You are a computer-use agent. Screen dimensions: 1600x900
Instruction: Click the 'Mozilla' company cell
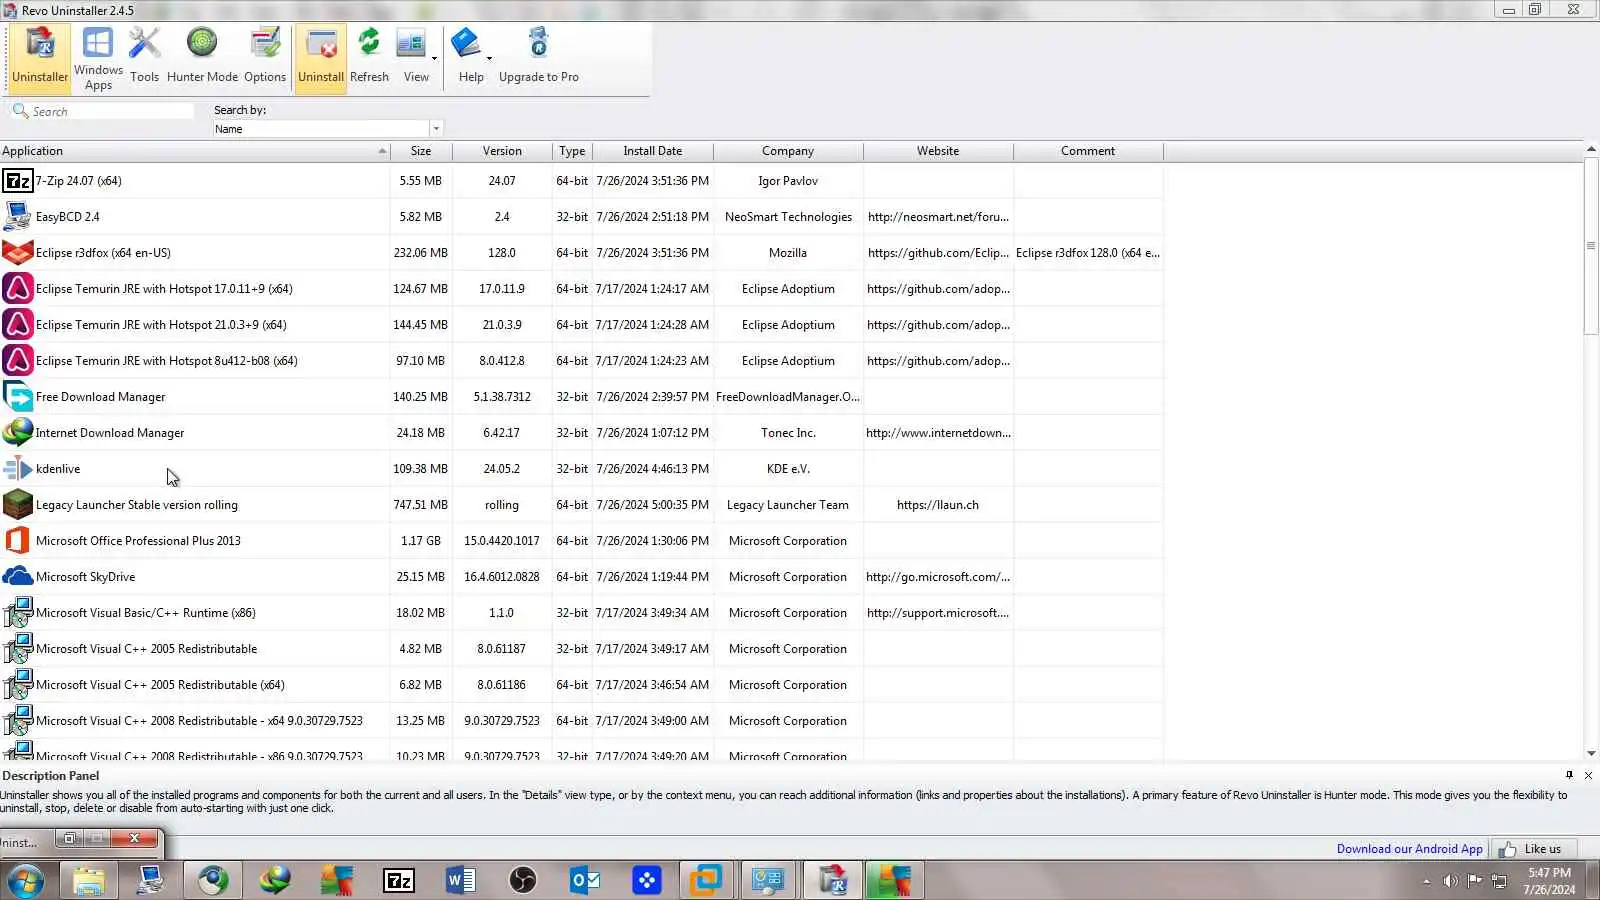point(788,253)
